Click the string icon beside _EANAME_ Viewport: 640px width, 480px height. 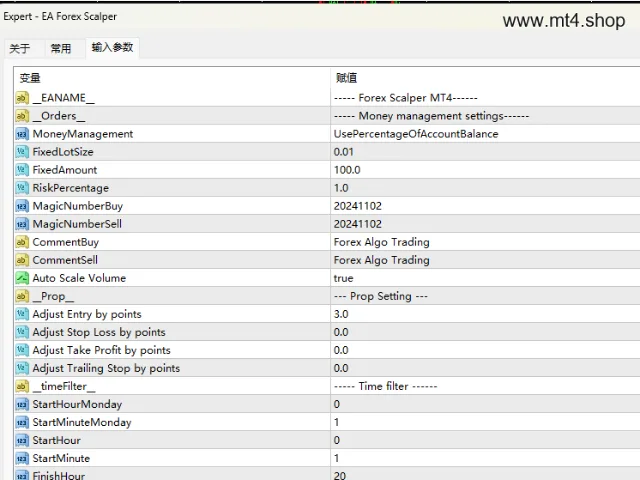tap(22, 98)
